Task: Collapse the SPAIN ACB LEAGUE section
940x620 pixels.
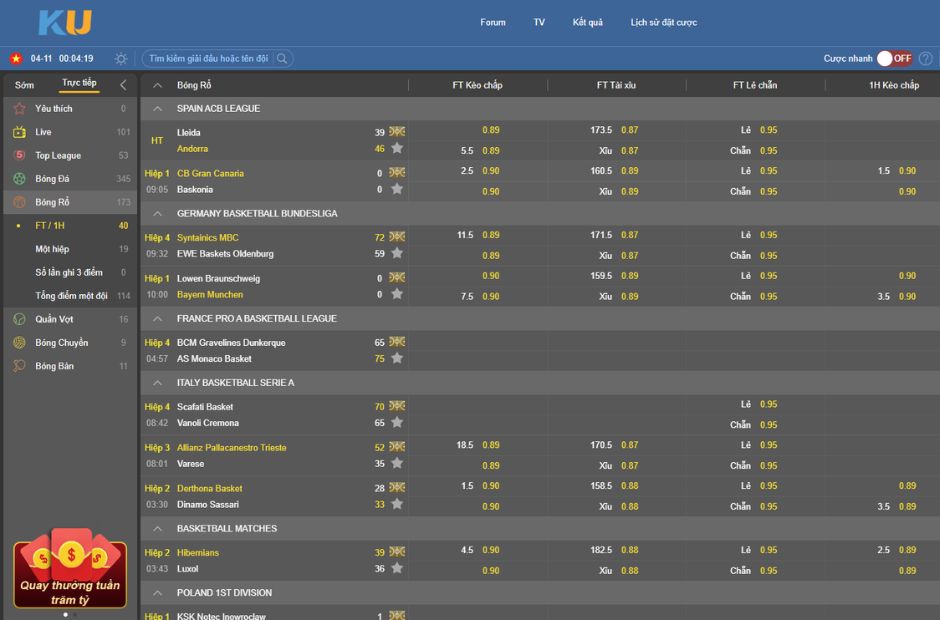Action: [157, 109]
